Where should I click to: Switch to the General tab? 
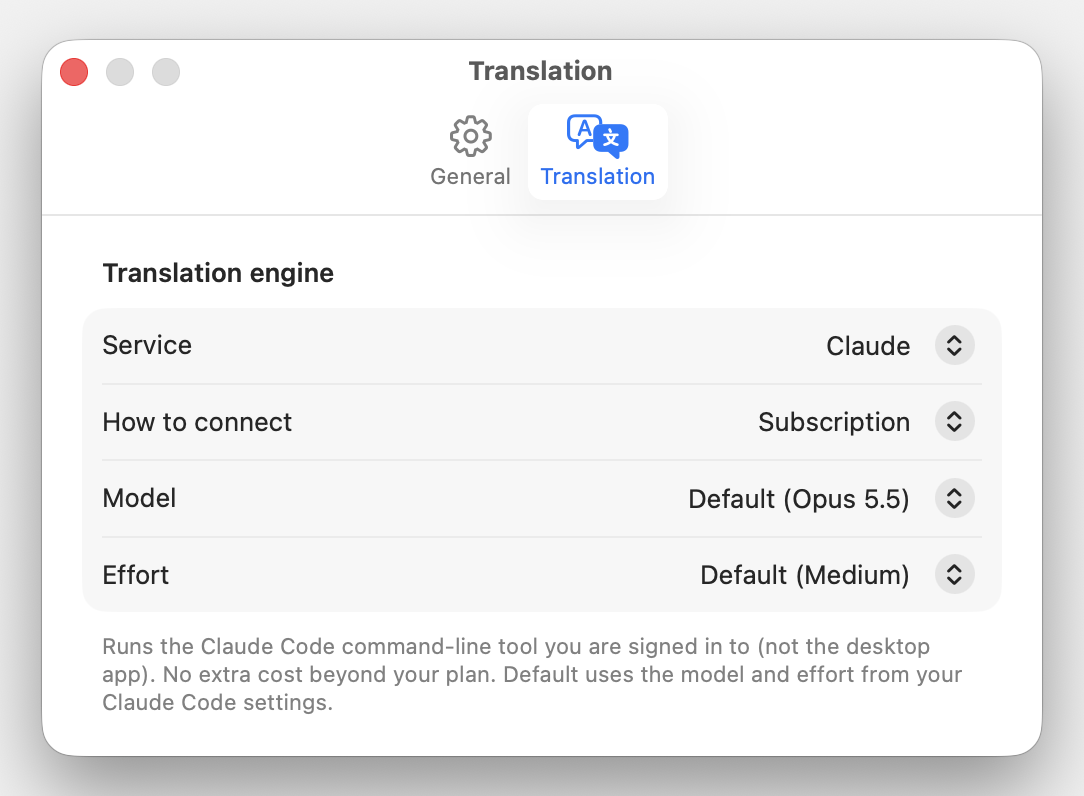[470, 151]
